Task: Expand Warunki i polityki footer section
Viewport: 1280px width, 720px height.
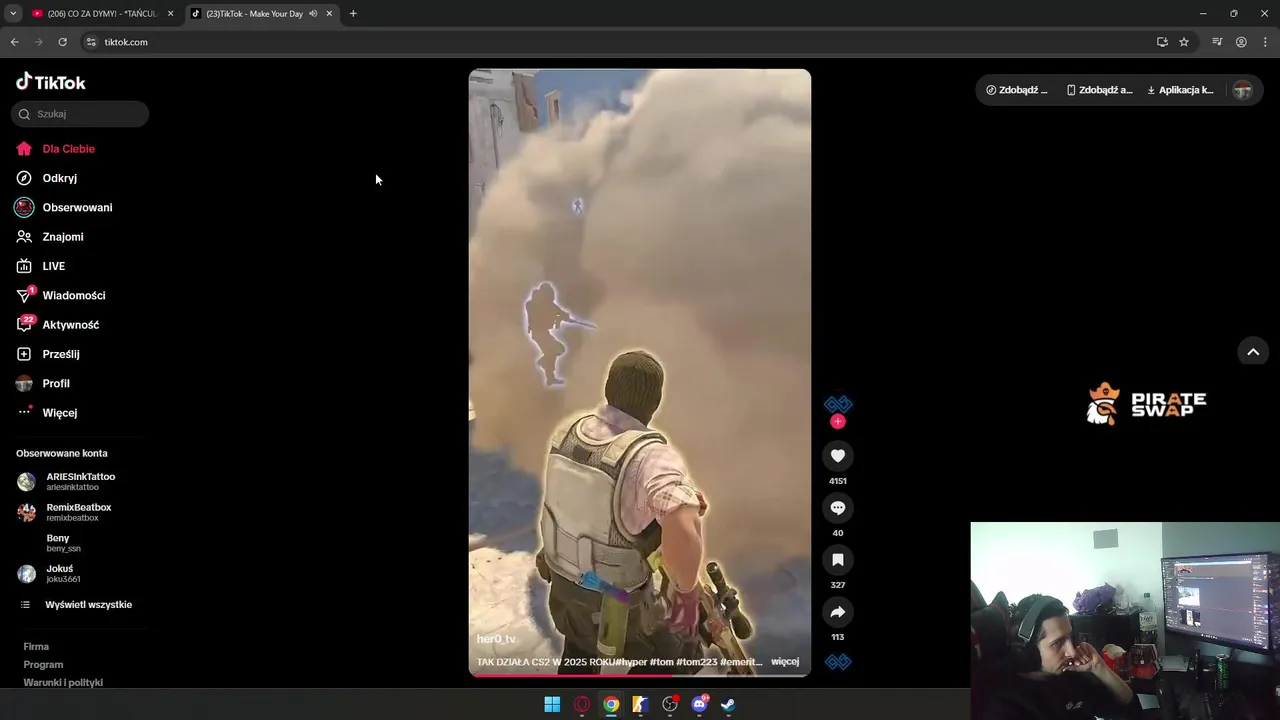Action: click(63, 683)
